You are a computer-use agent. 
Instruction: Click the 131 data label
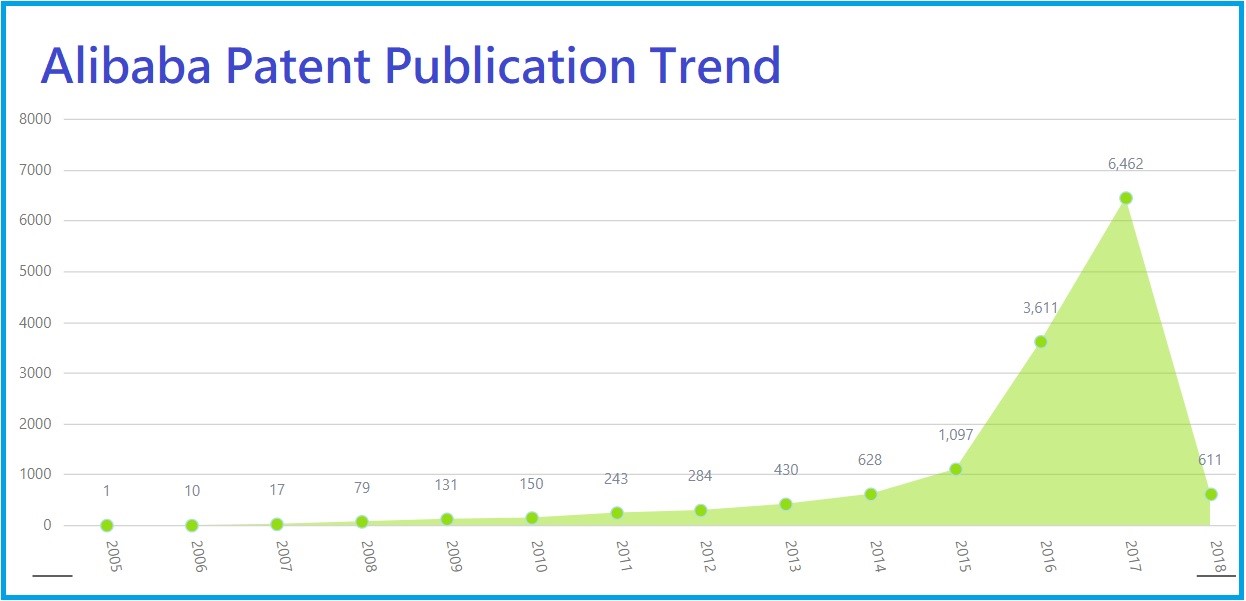(446, 485)
